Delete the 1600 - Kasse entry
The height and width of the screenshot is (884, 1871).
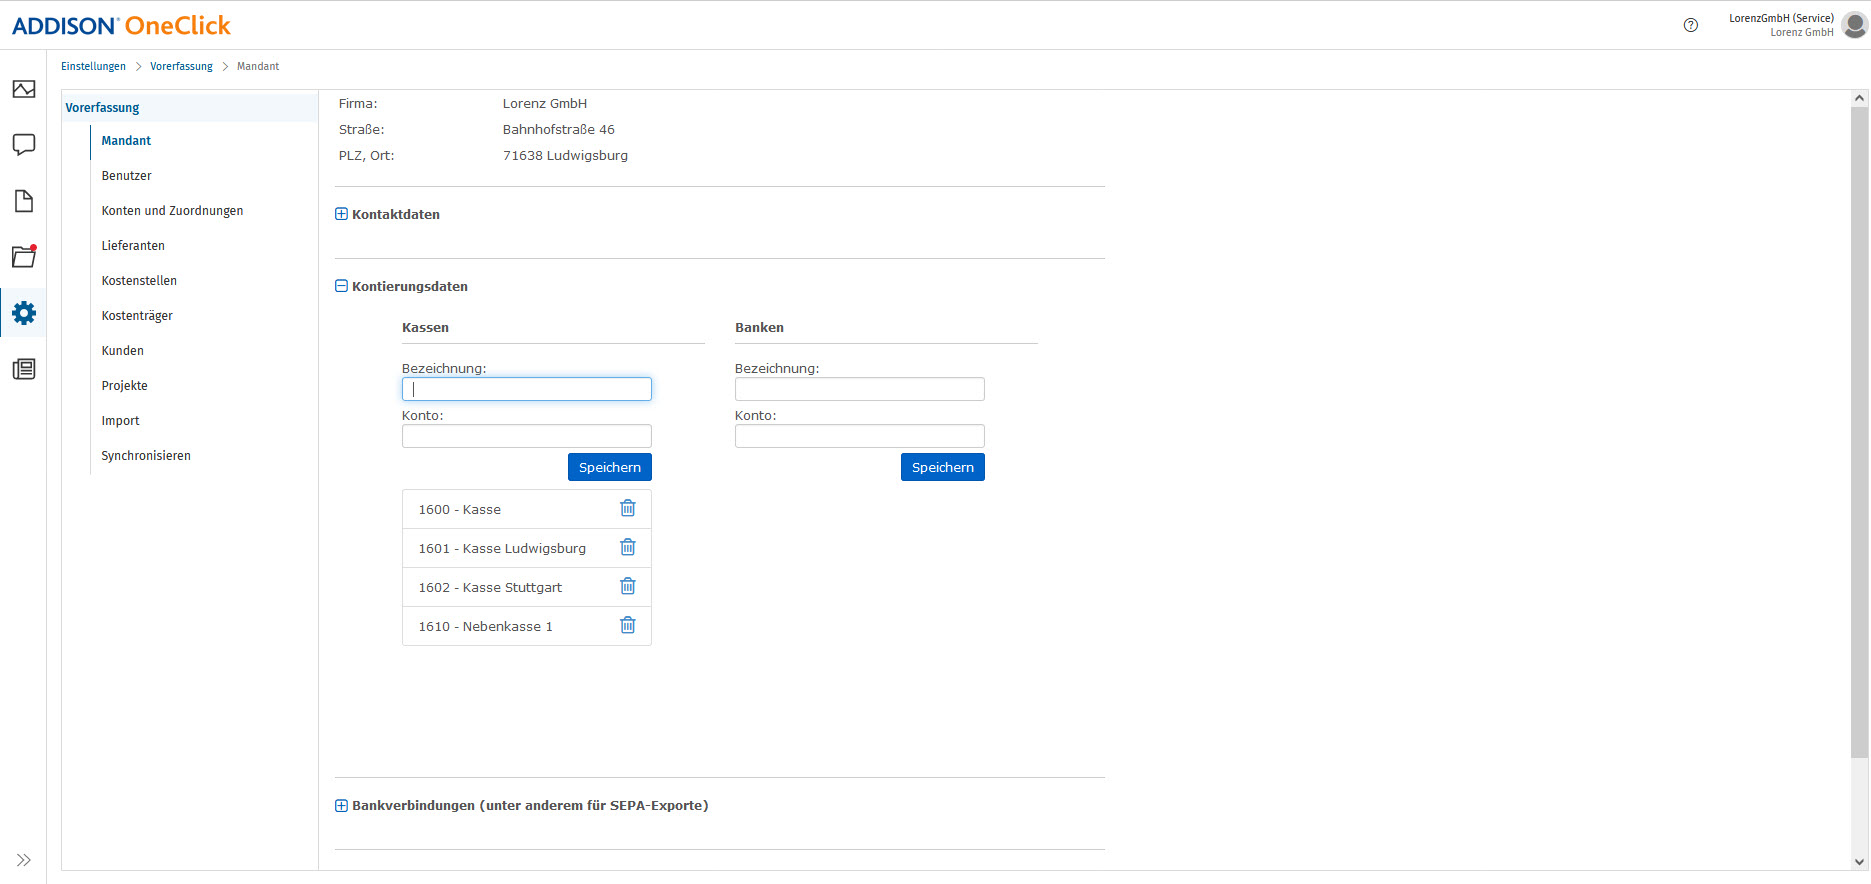[x=628, y=508]
